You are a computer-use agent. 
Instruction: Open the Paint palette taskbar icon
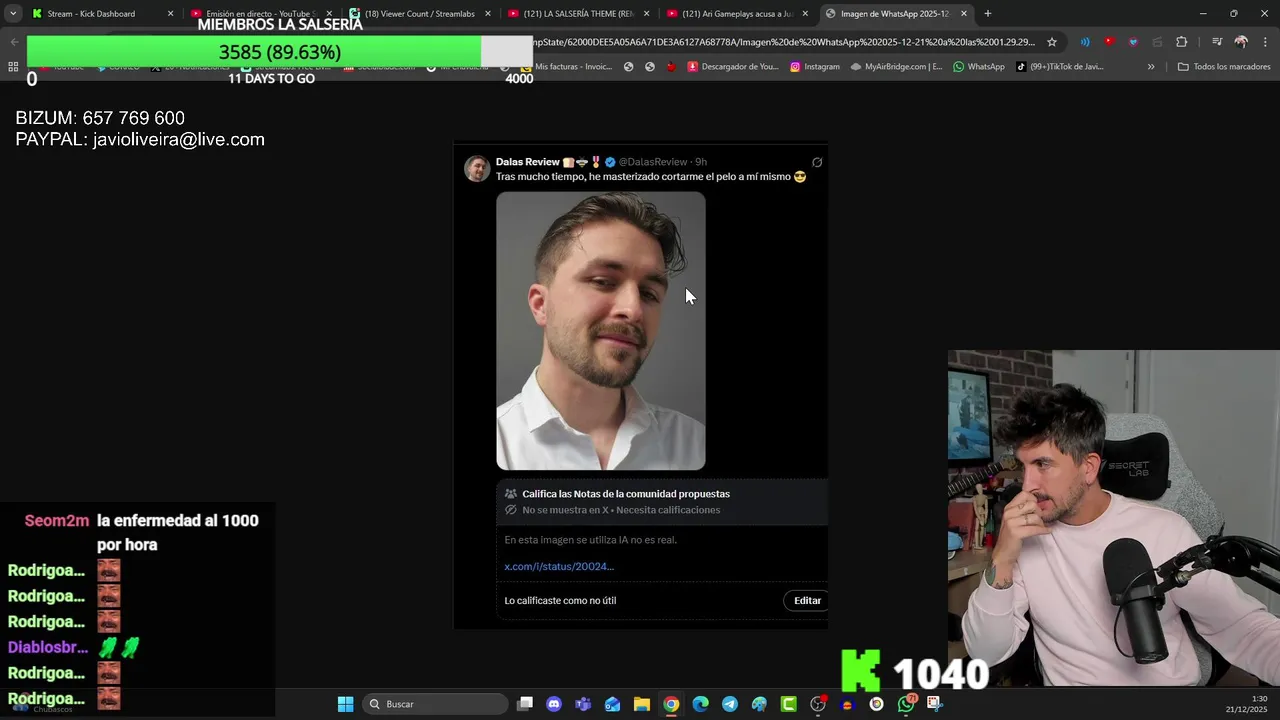759,704
